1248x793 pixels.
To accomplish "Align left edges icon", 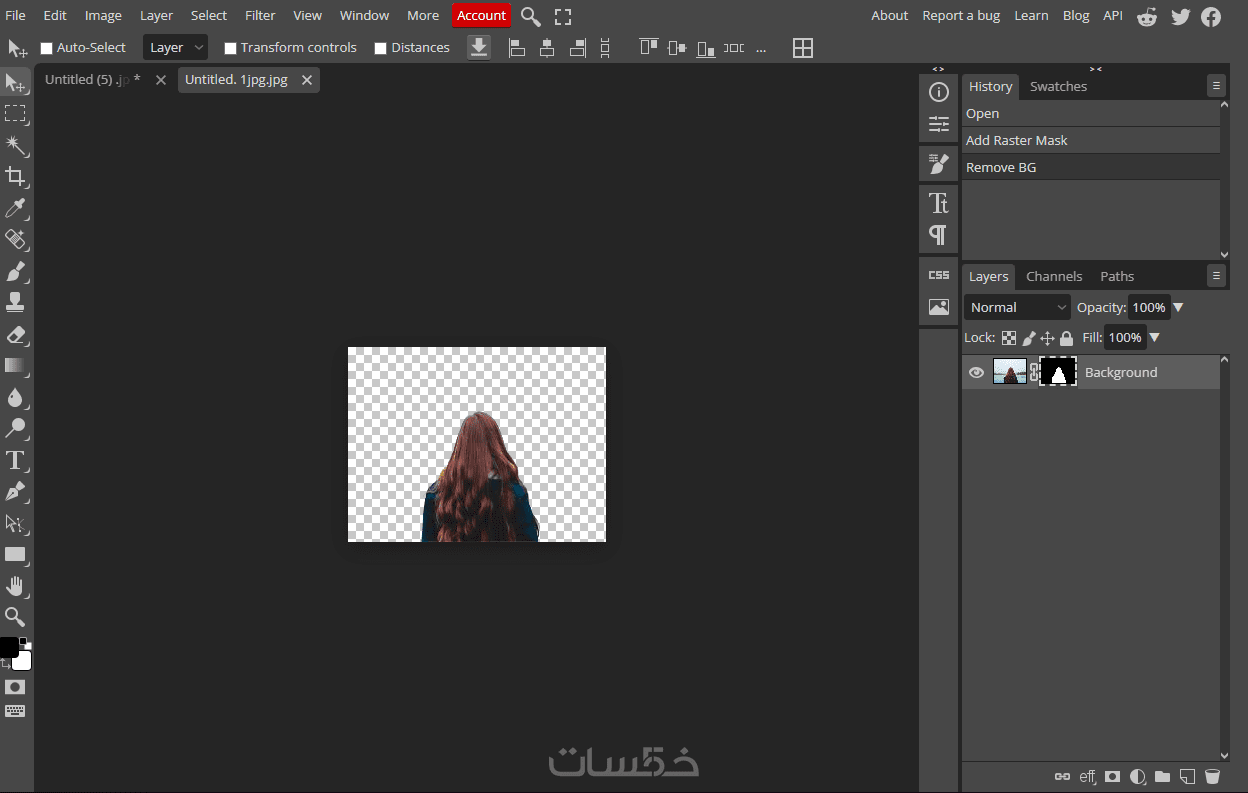I will tap(517, 47).
